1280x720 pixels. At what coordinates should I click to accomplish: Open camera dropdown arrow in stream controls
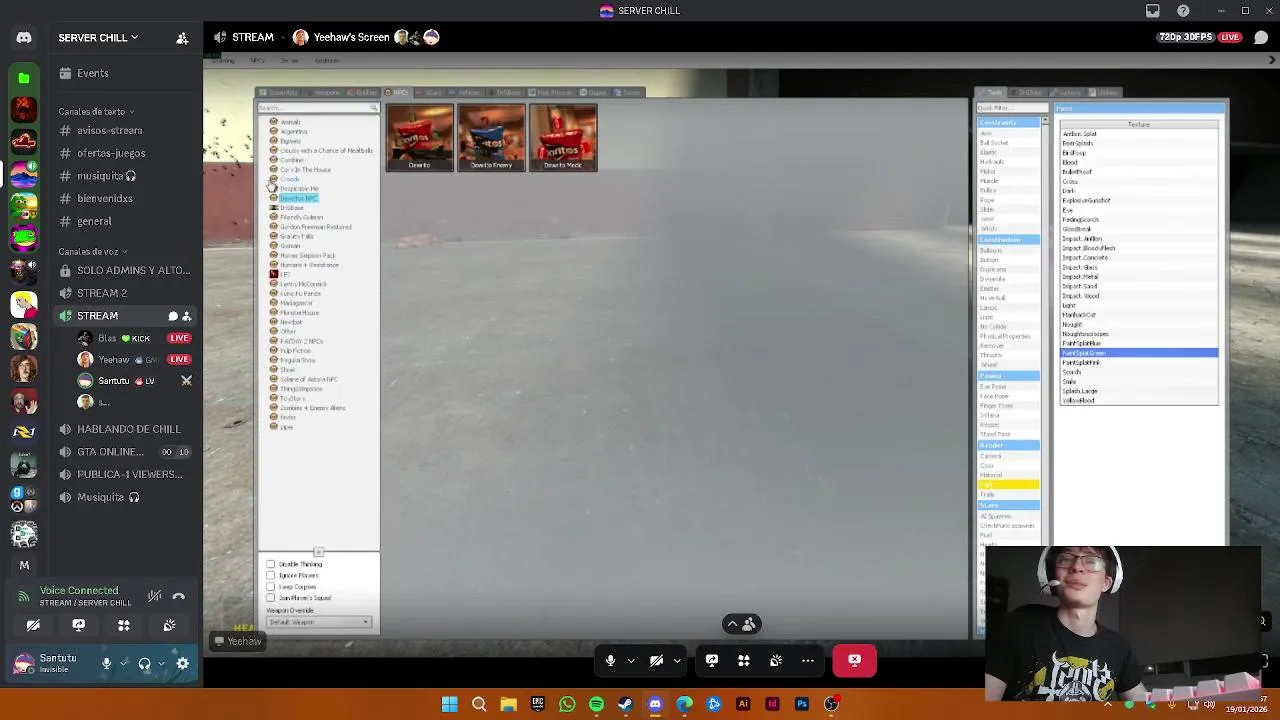point(677,661)
